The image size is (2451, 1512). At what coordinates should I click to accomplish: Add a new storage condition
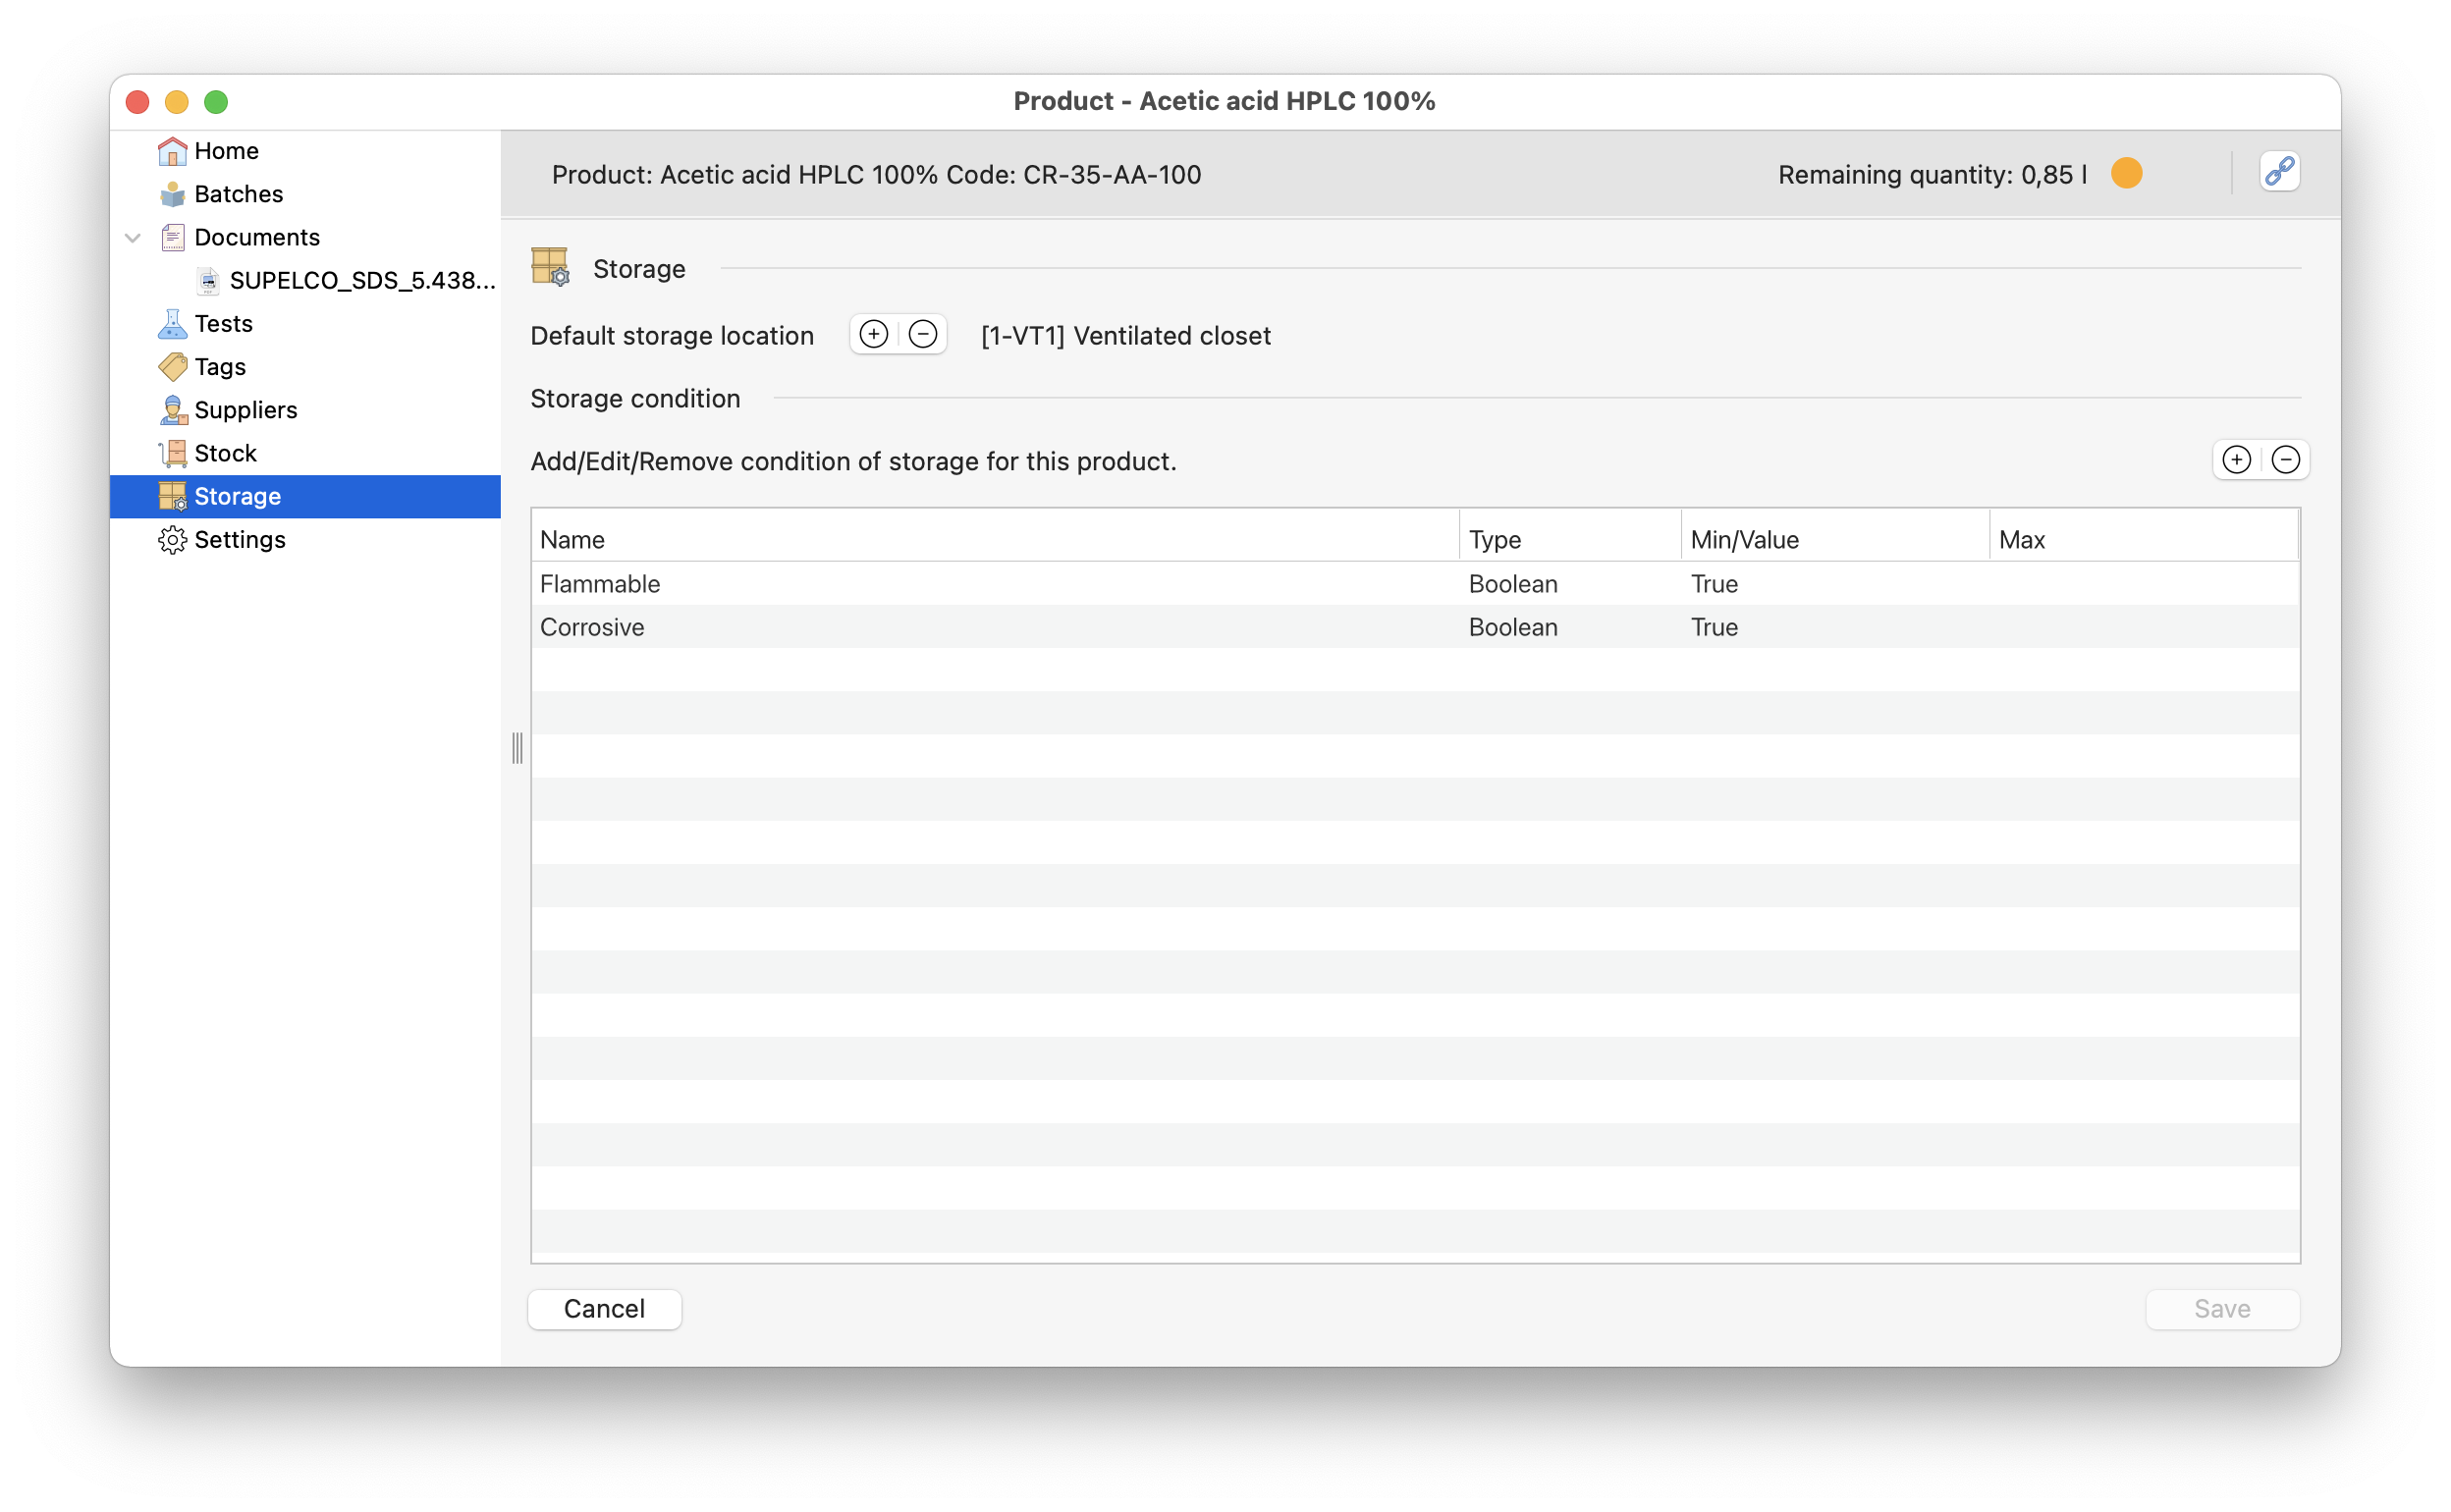(x=2236, y=460)
